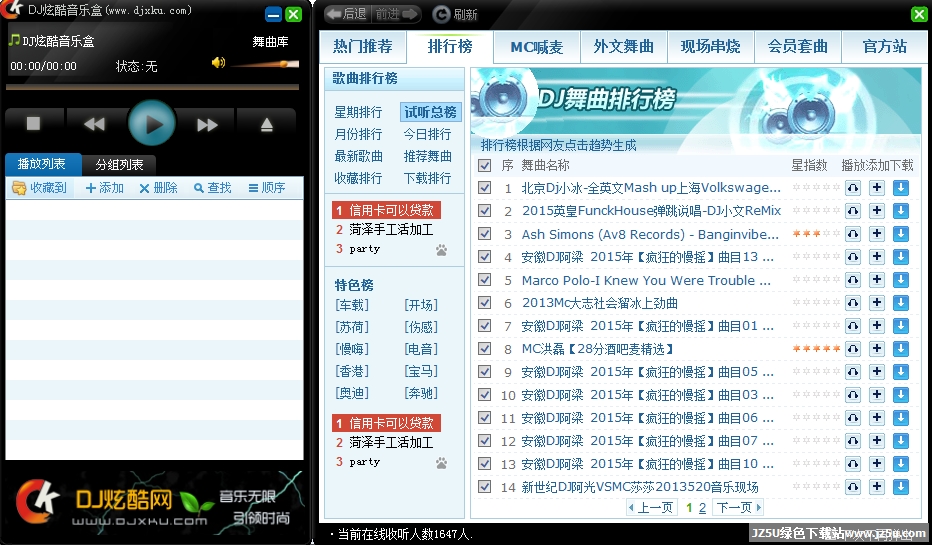
Task: Open the 会员套曲 tab
Action: pos(798,46)
